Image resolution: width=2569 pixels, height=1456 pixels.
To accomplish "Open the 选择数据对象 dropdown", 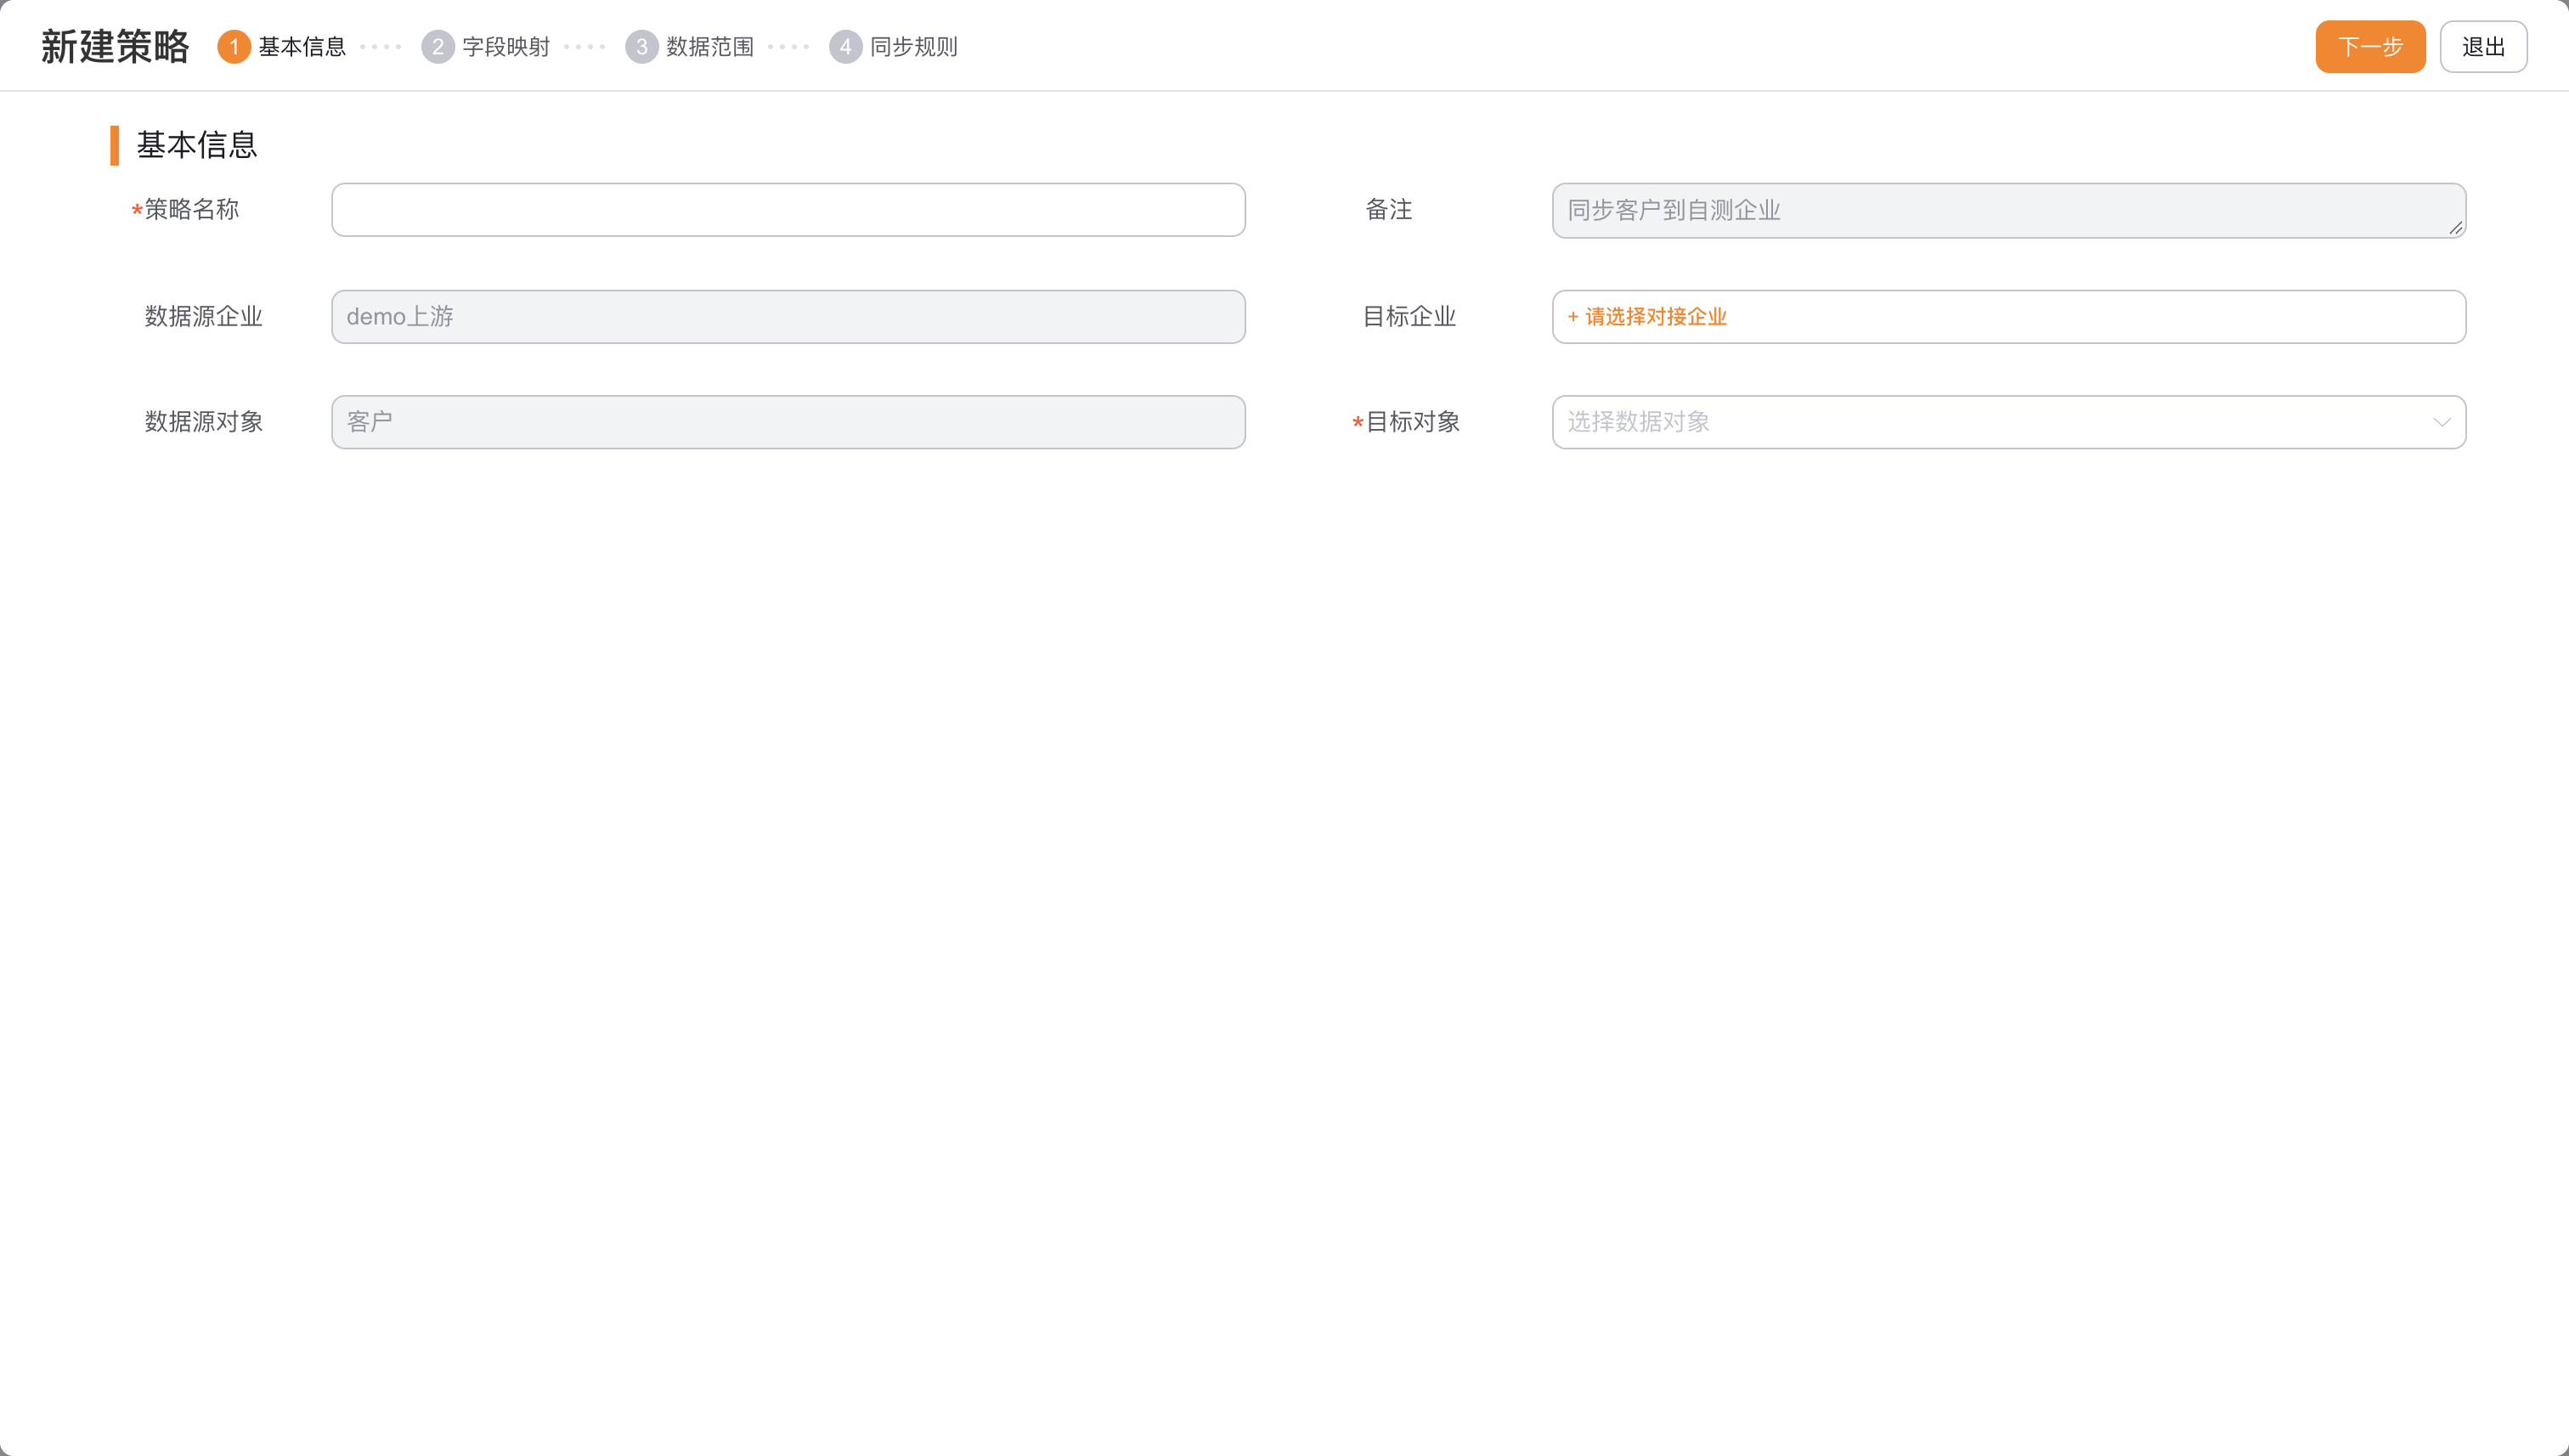I will 2008,422.
